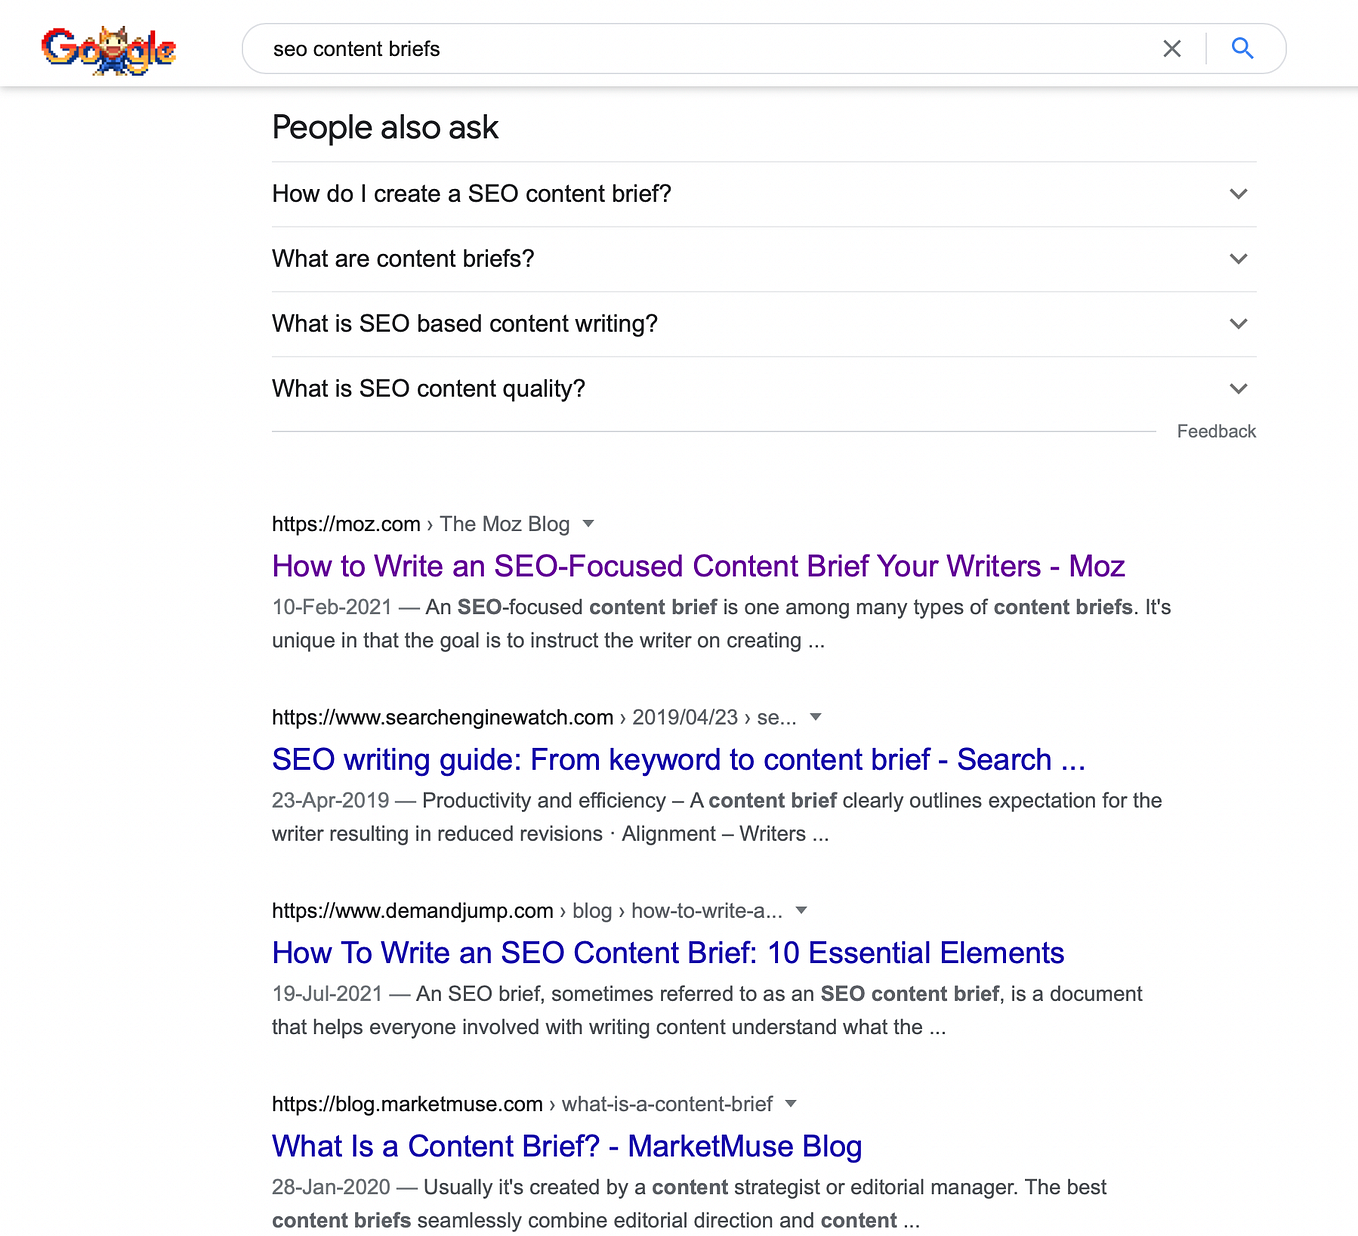
Task: Click the '10-Feb-2021' date in the Moz snippet
Action: 332,607
